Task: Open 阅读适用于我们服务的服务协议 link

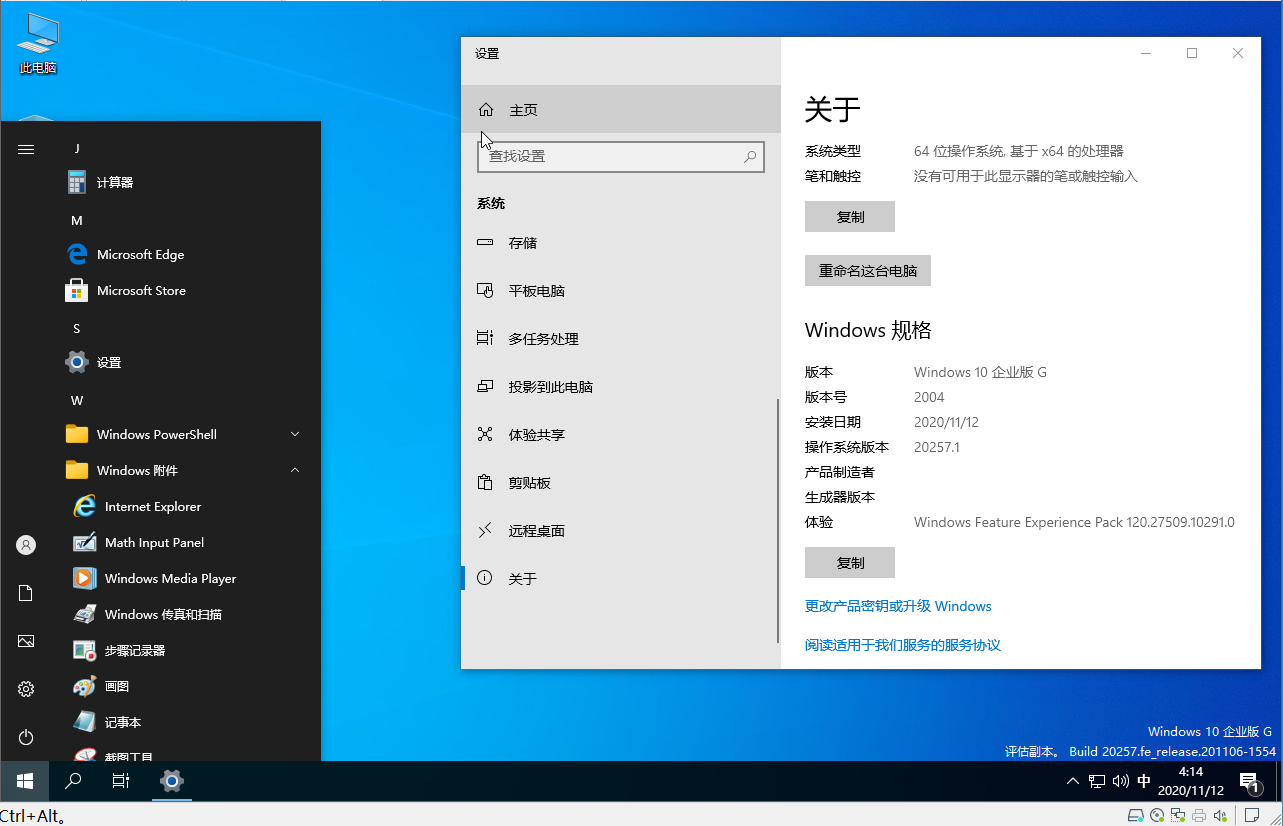Action: tap(903, 645)
